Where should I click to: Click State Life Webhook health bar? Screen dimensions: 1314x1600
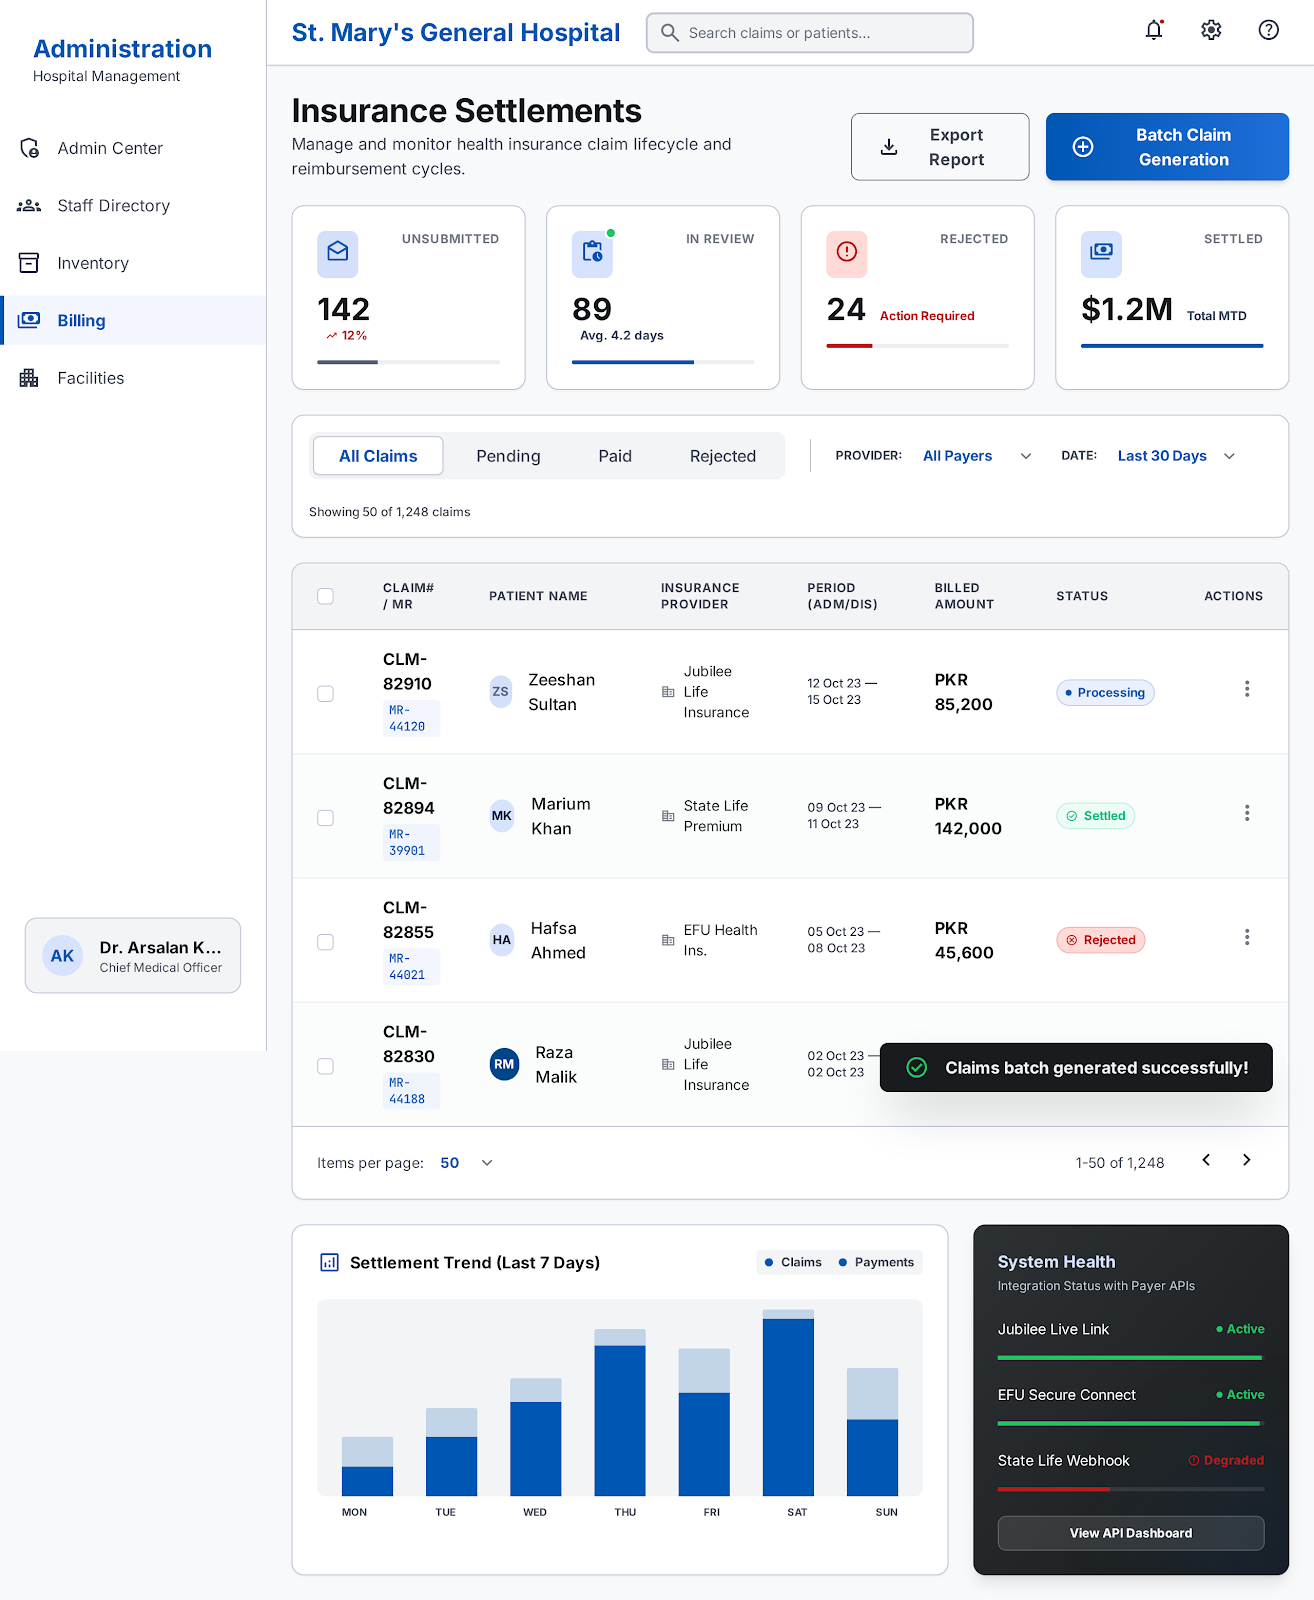click(1131, 1489)
